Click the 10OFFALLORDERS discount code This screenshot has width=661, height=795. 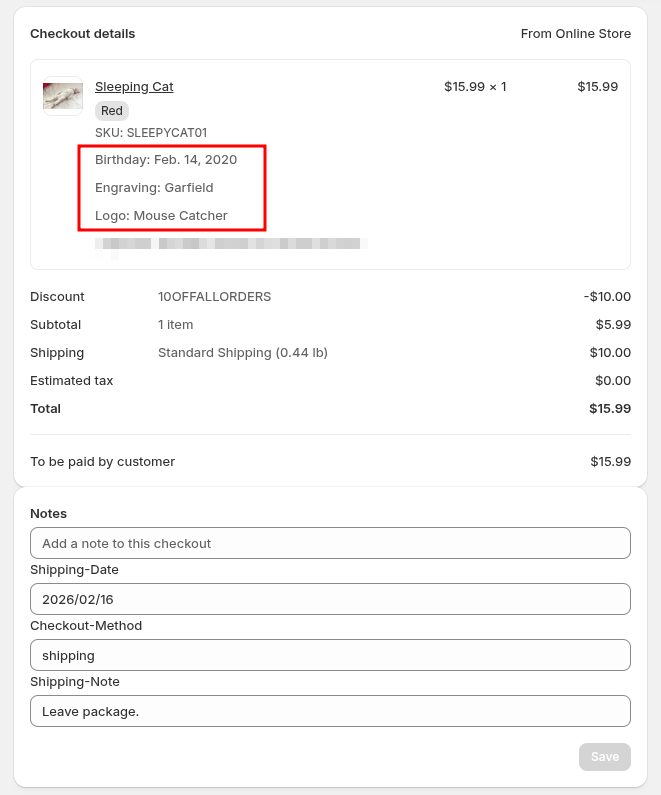pyautogui.click(x=214, y=297)
